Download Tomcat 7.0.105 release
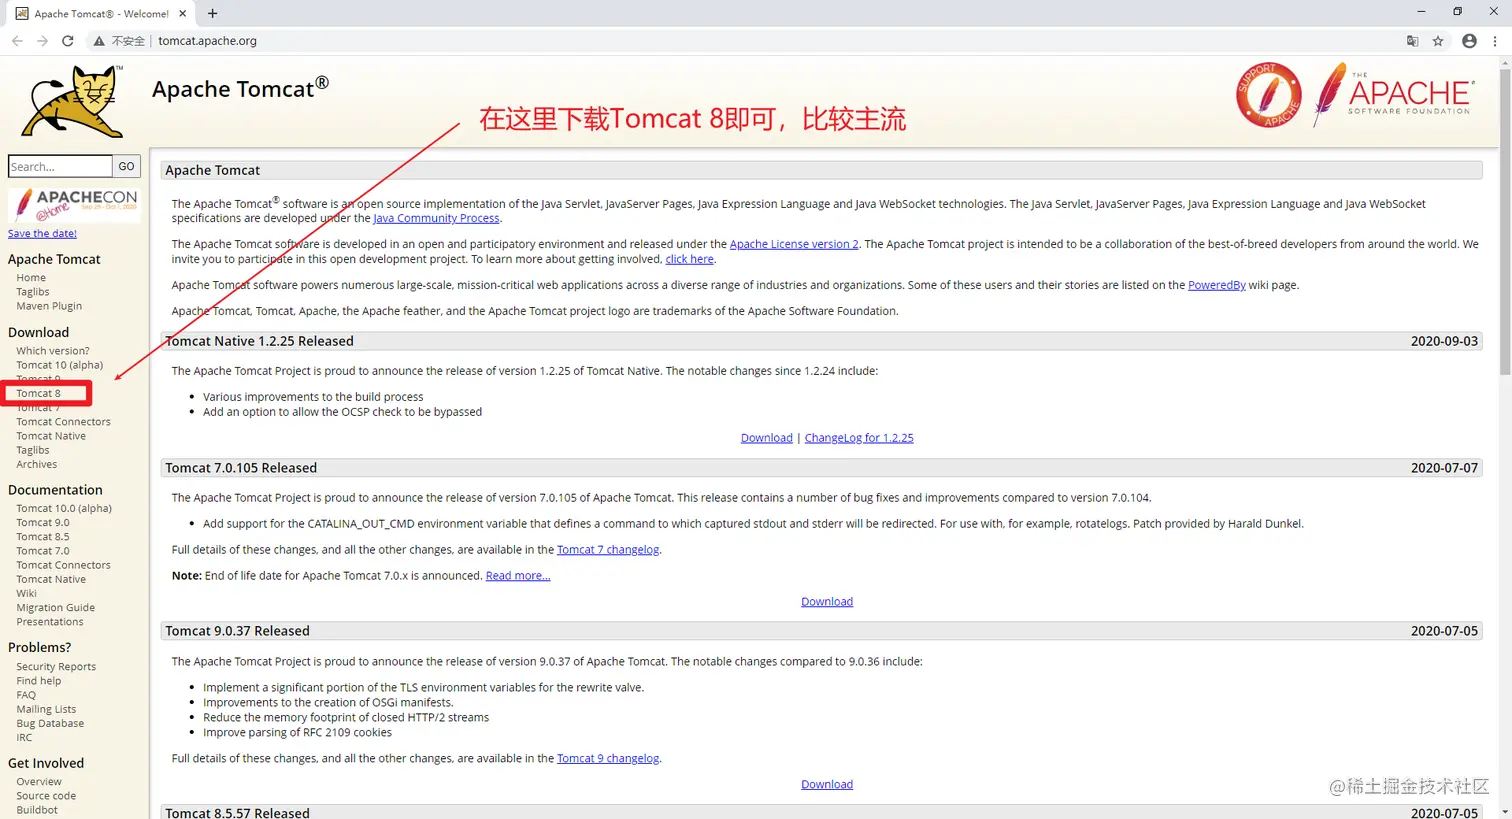Viewport: 1512px width, 819px height. 827,602
